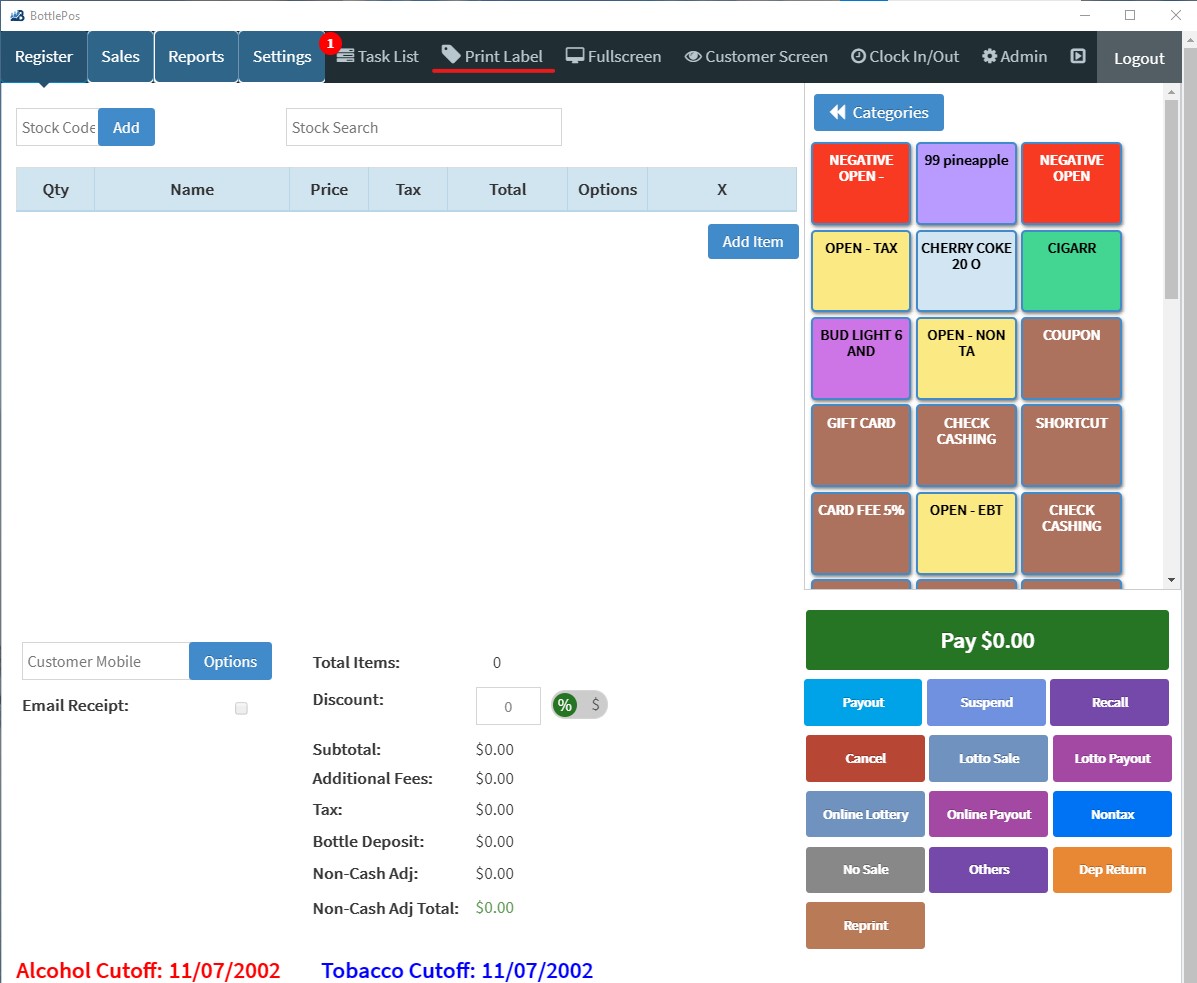
Task: Open customer Options menu
Action: click(x=230, y=661)
